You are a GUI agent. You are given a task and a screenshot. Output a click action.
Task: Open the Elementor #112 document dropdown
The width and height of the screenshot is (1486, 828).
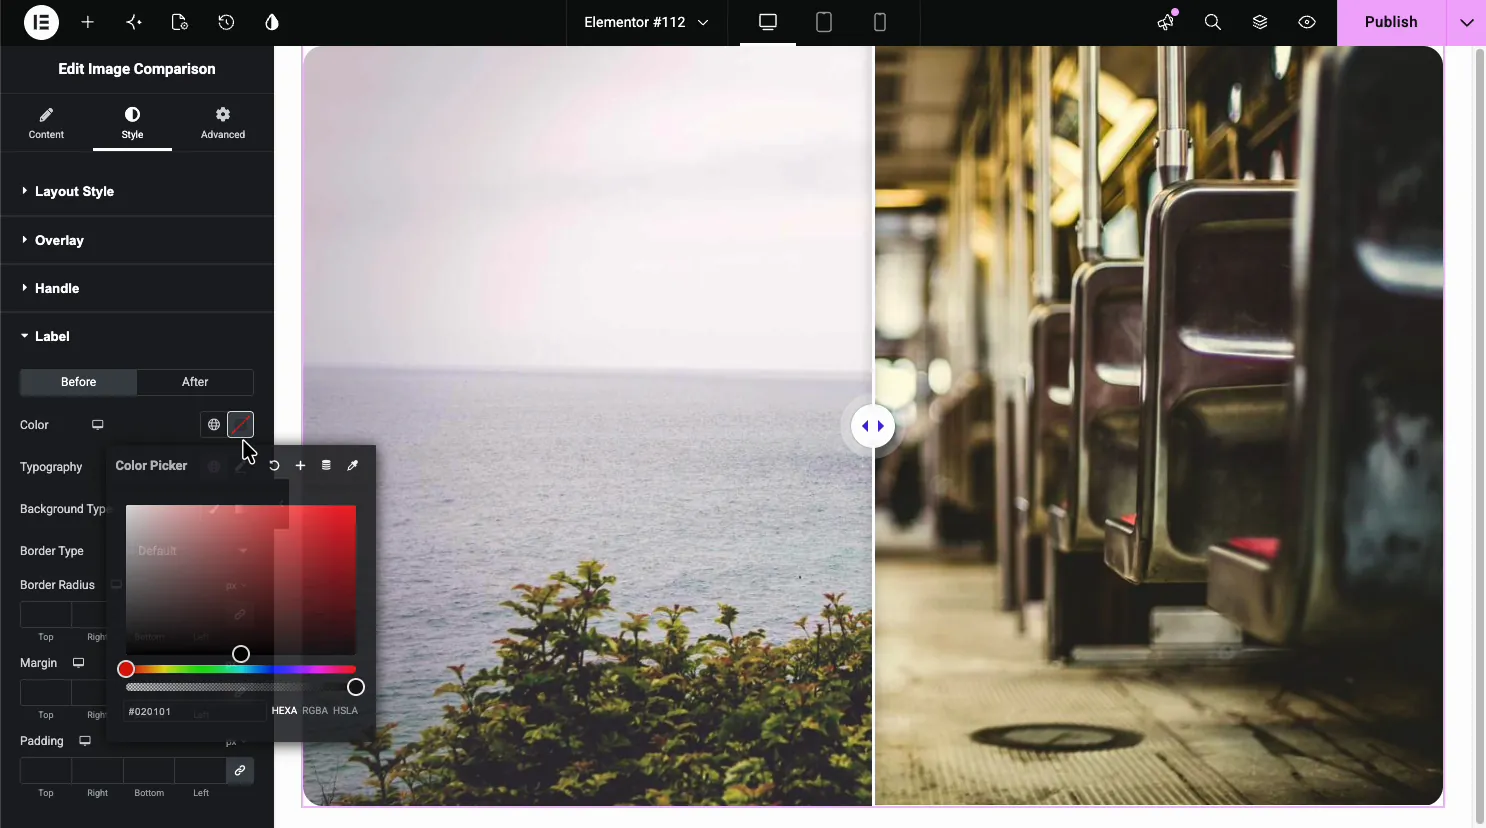pyautogui.click(x=646, y=22)
